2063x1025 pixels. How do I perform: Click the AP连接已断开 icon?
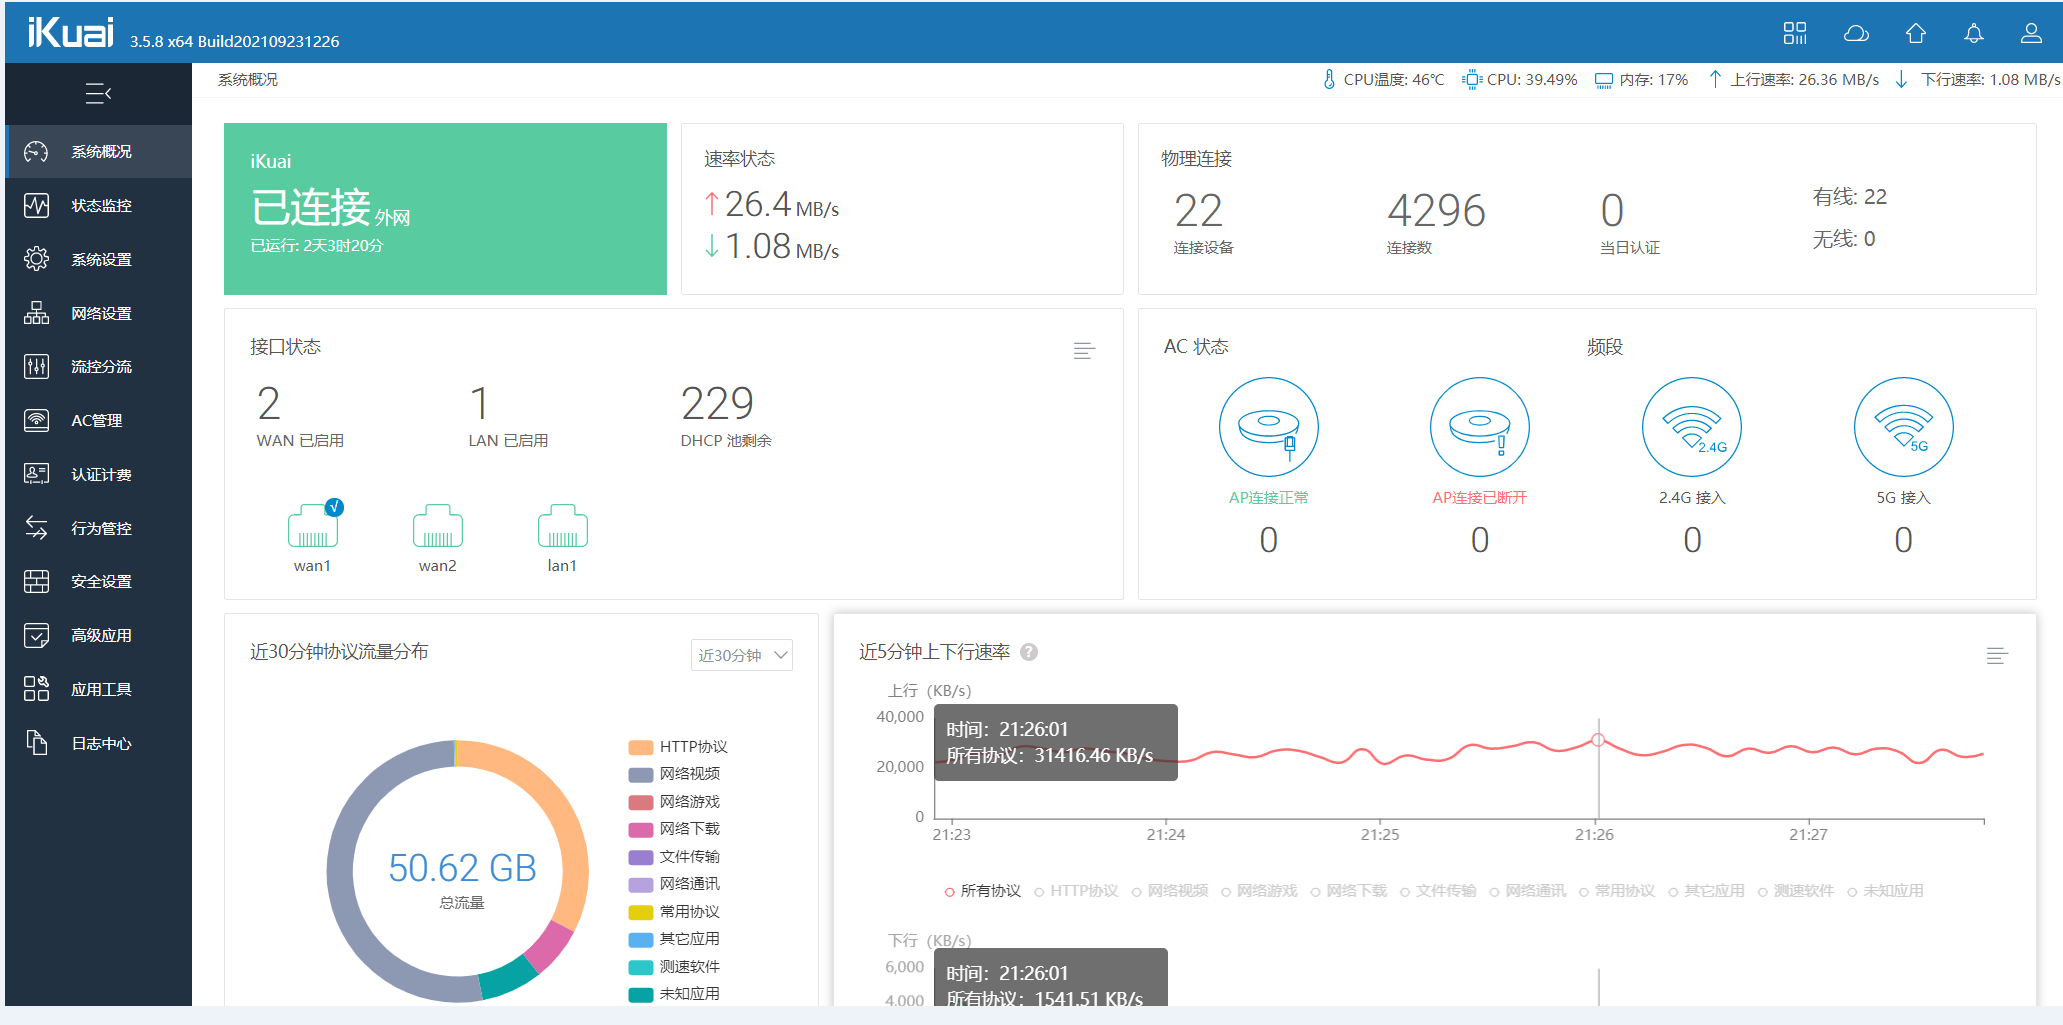[x=1480, y=427]
